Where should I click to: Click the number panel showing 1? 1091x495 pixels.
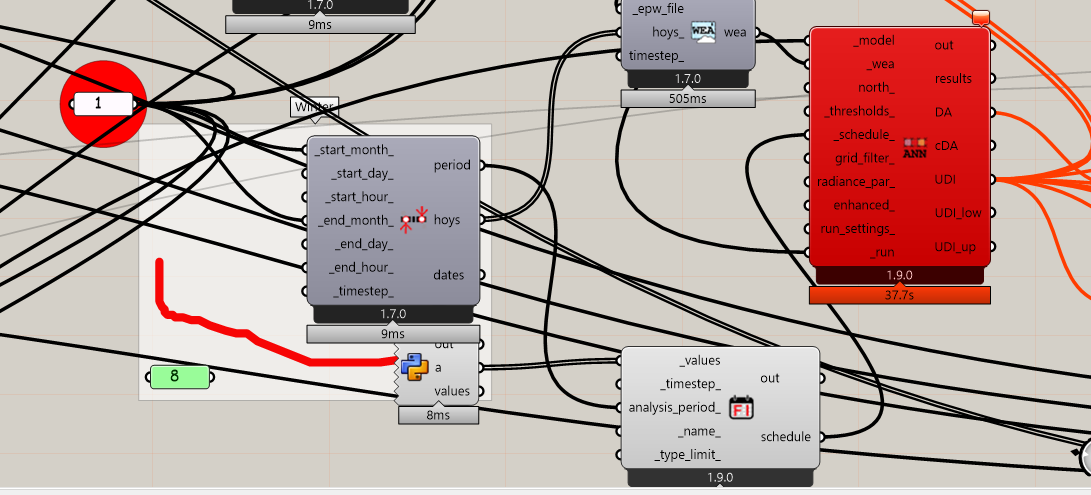(102, 103)
